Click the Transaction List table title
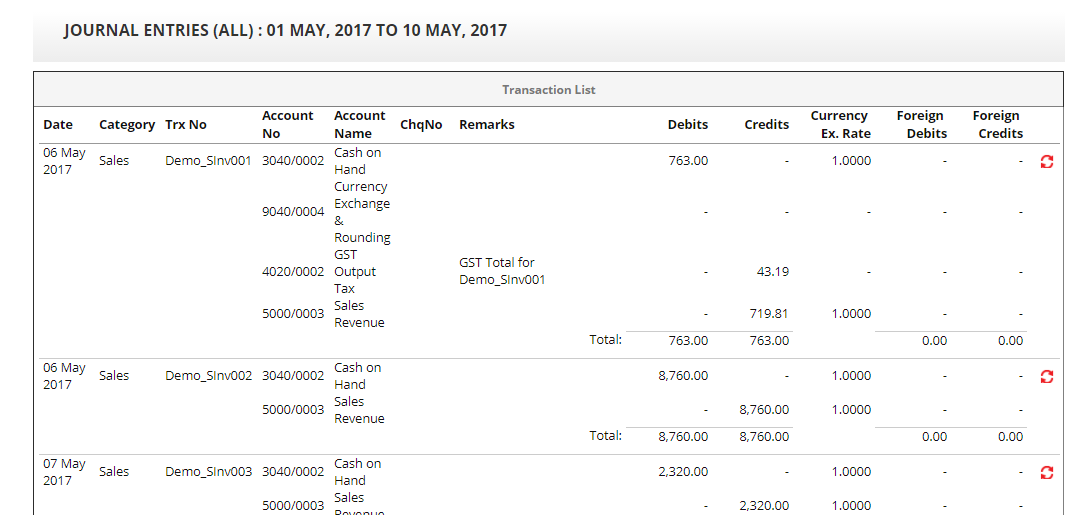The image size is (1078, 515). tap(548, 90)
